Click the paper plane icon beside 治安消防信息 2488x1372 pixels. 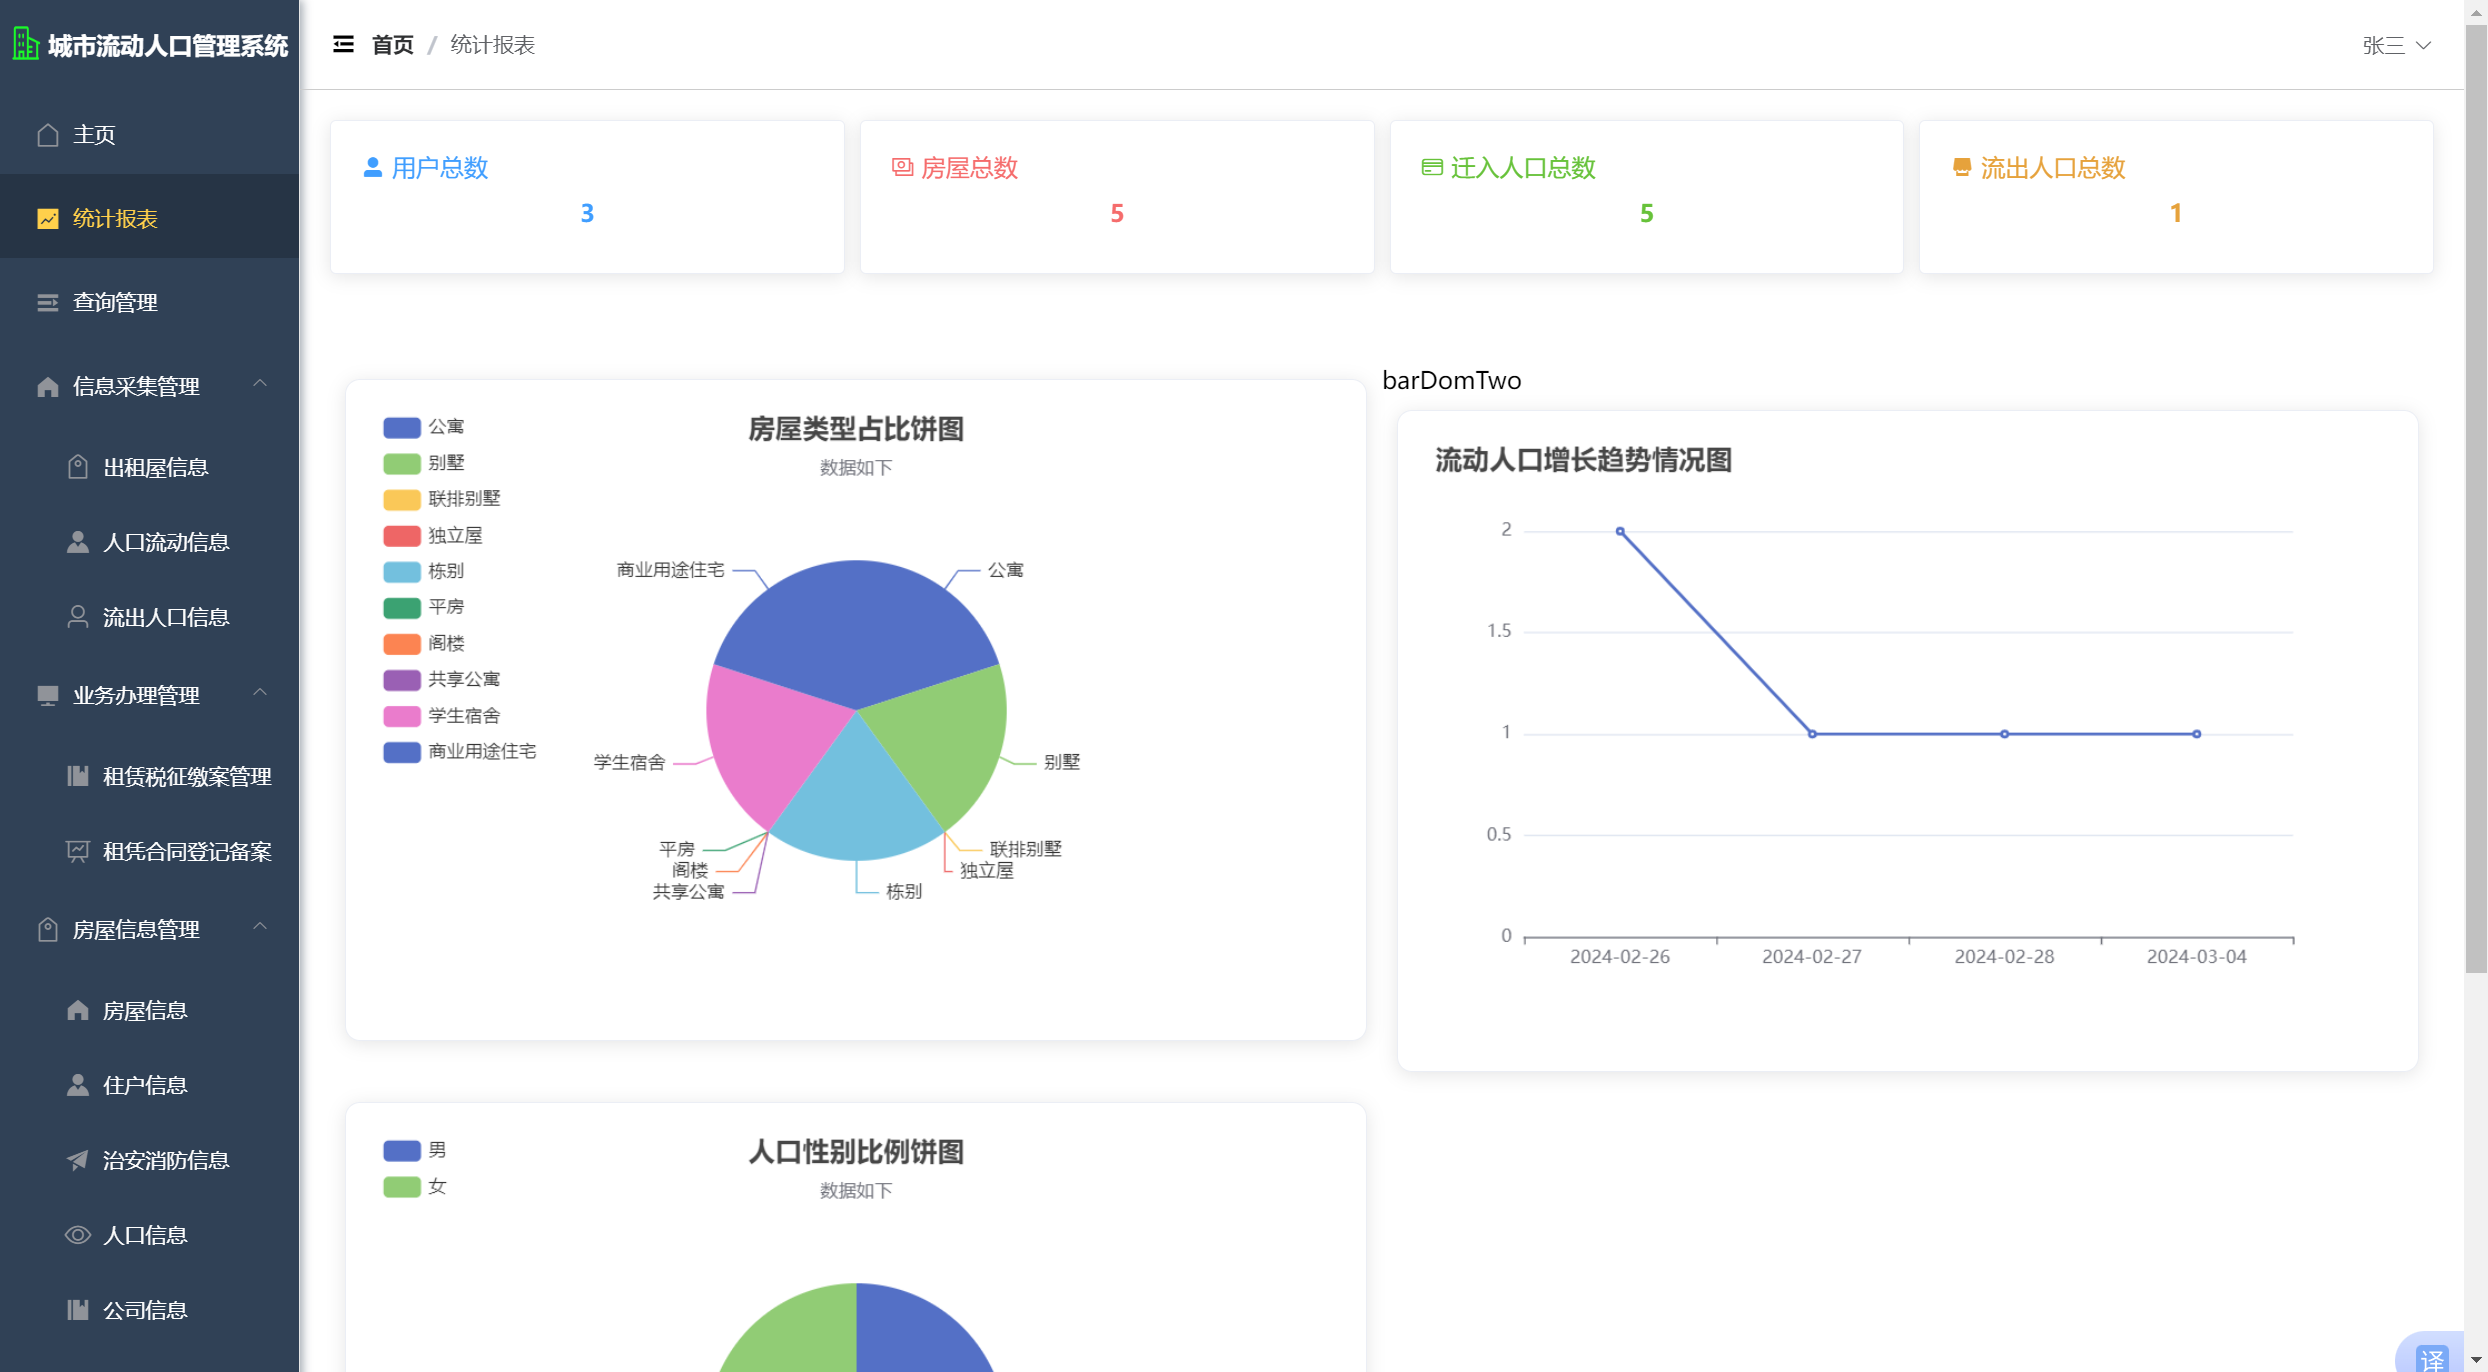[x=78, y=1160]
